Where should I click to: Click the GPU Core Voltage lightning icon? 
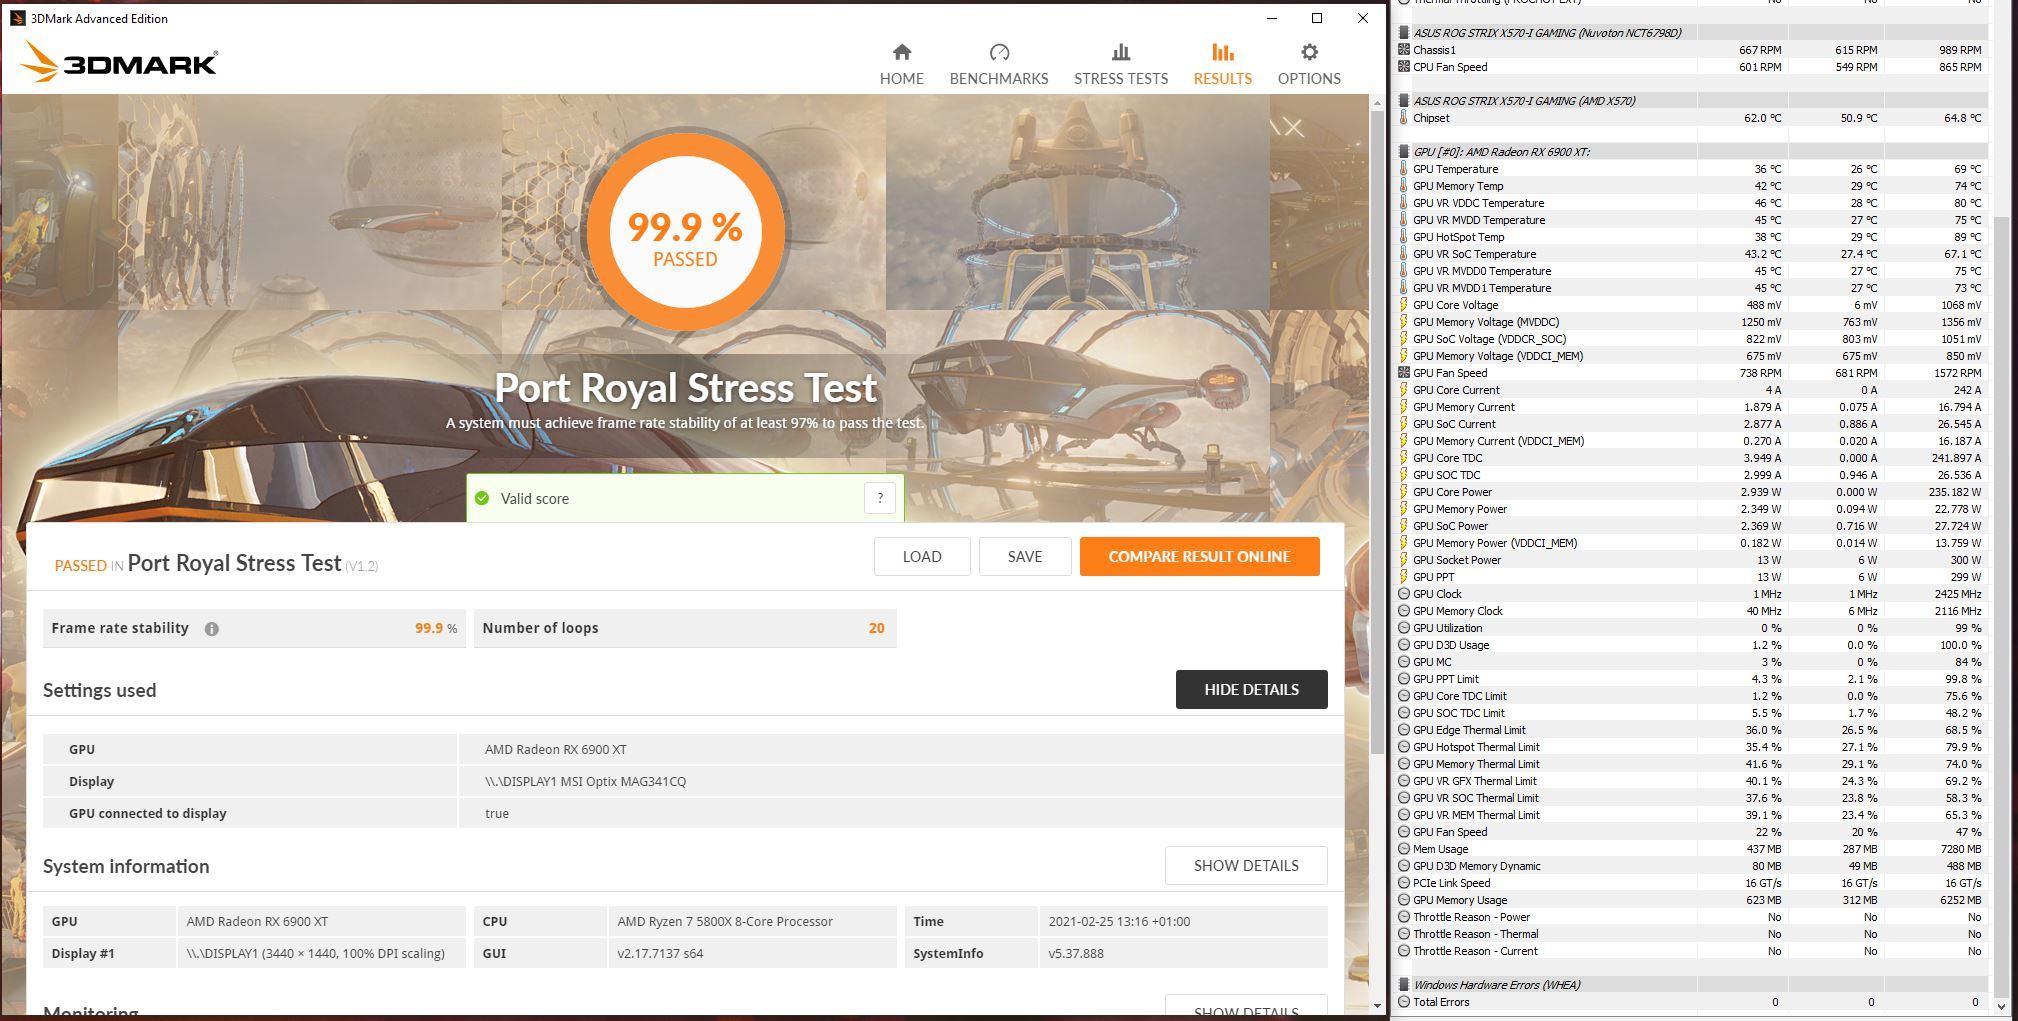tap(1404, 305)
